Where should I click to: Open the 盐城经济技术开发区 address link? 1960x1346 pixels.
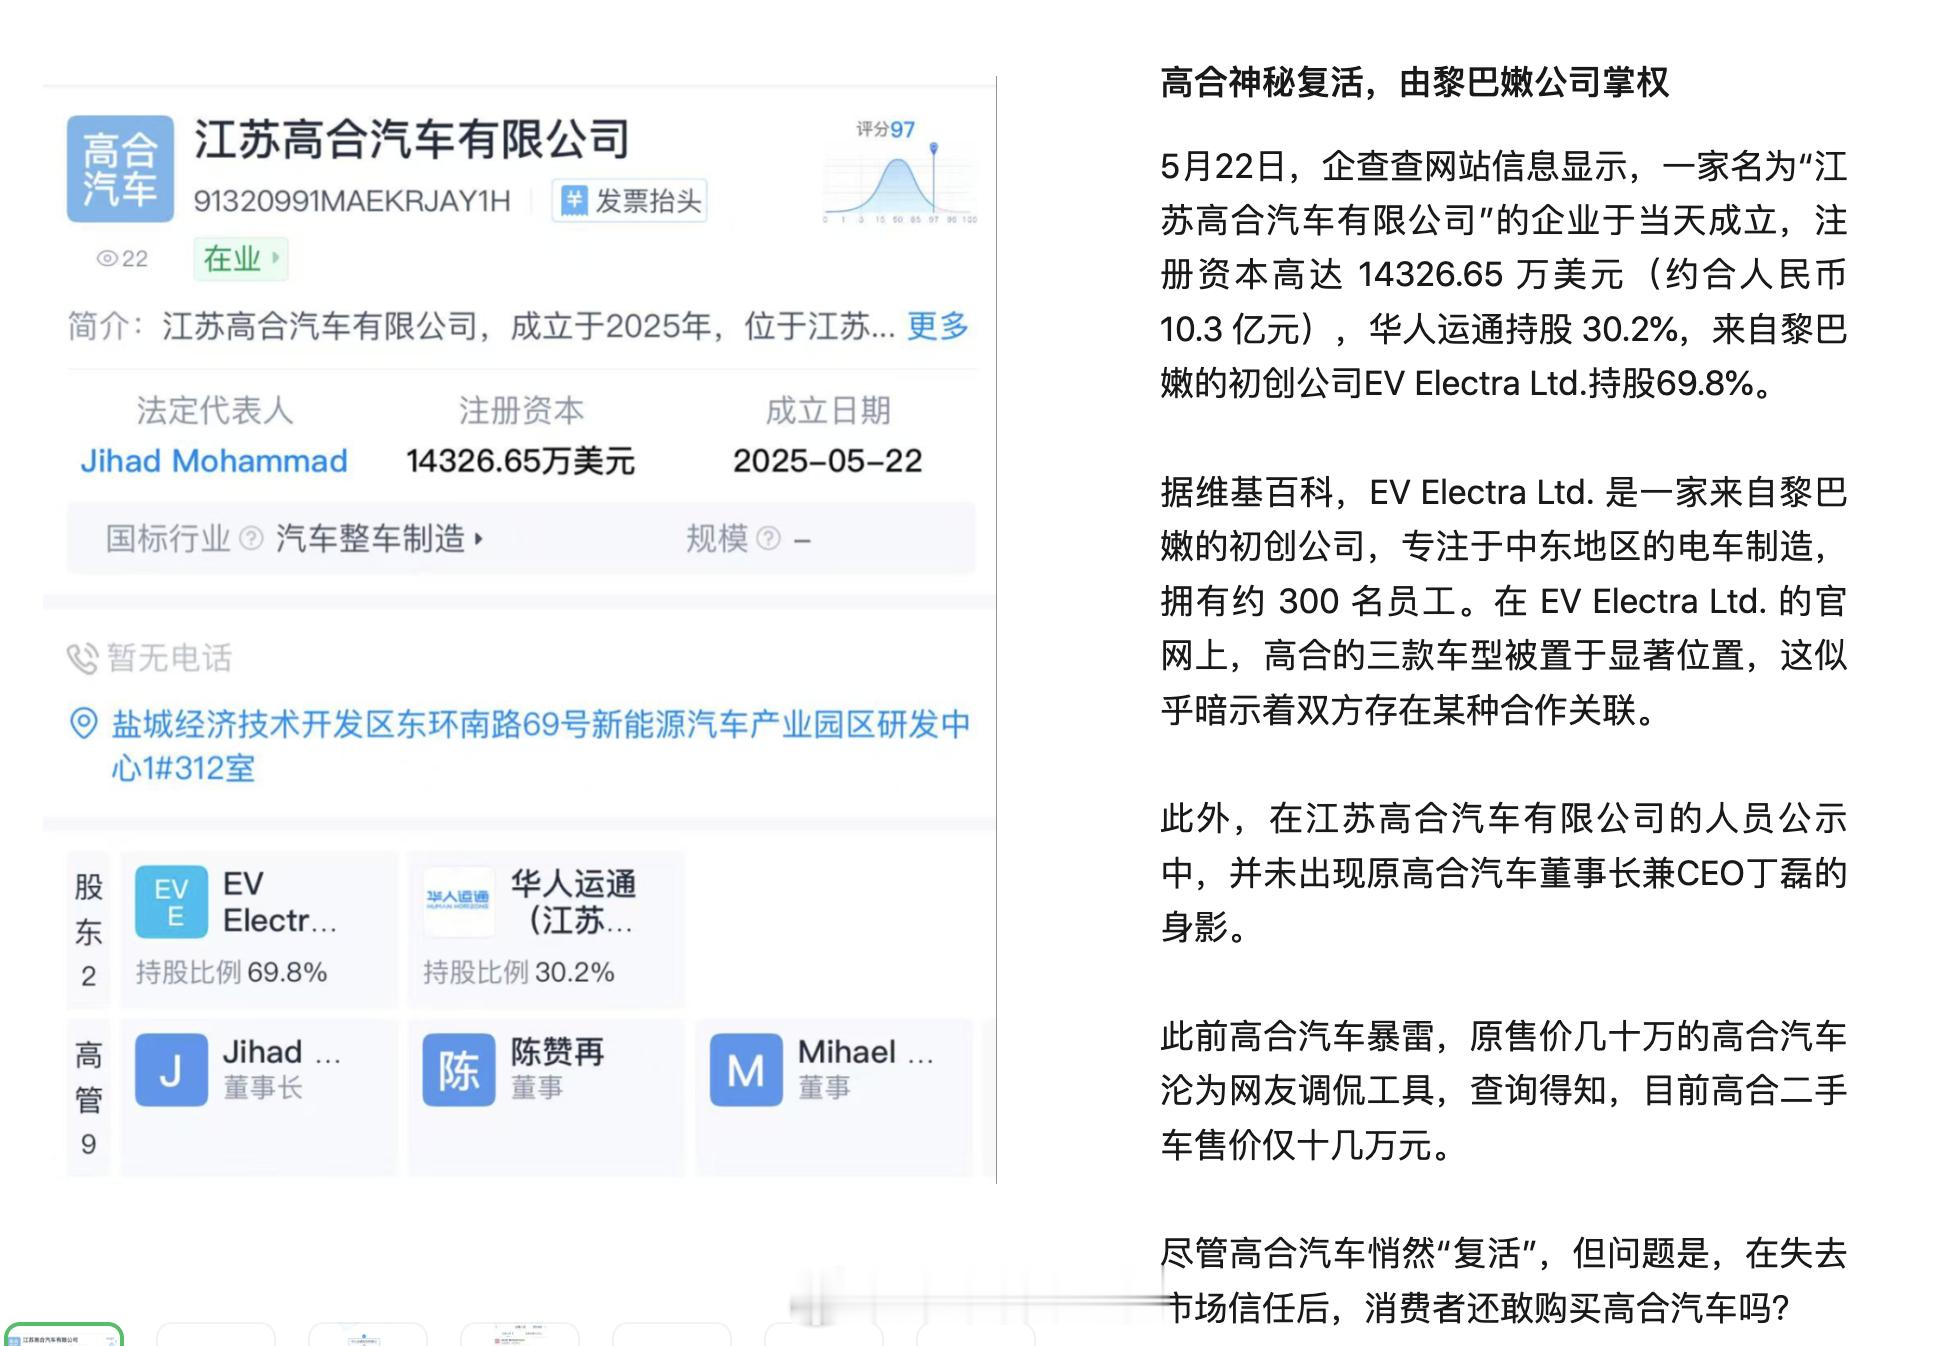click(x=540, y=746)
